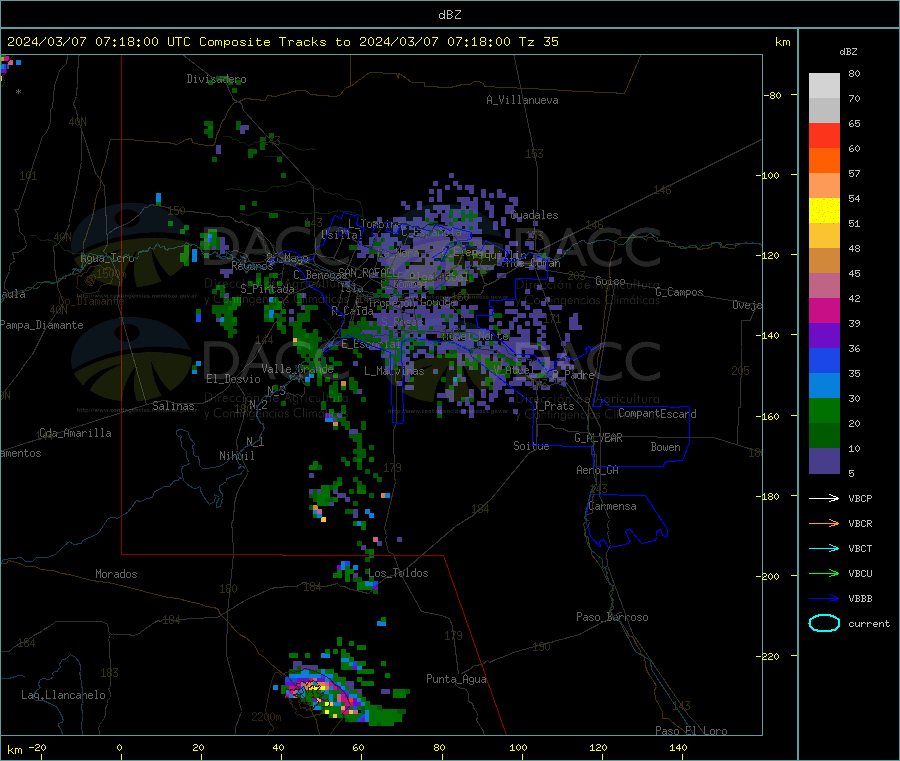Image resolution: width=900 pixels, height=761 pixels.
Task: Click the -200 km tick on right axis
Action: pyautogui.click(x=770, y=576)
